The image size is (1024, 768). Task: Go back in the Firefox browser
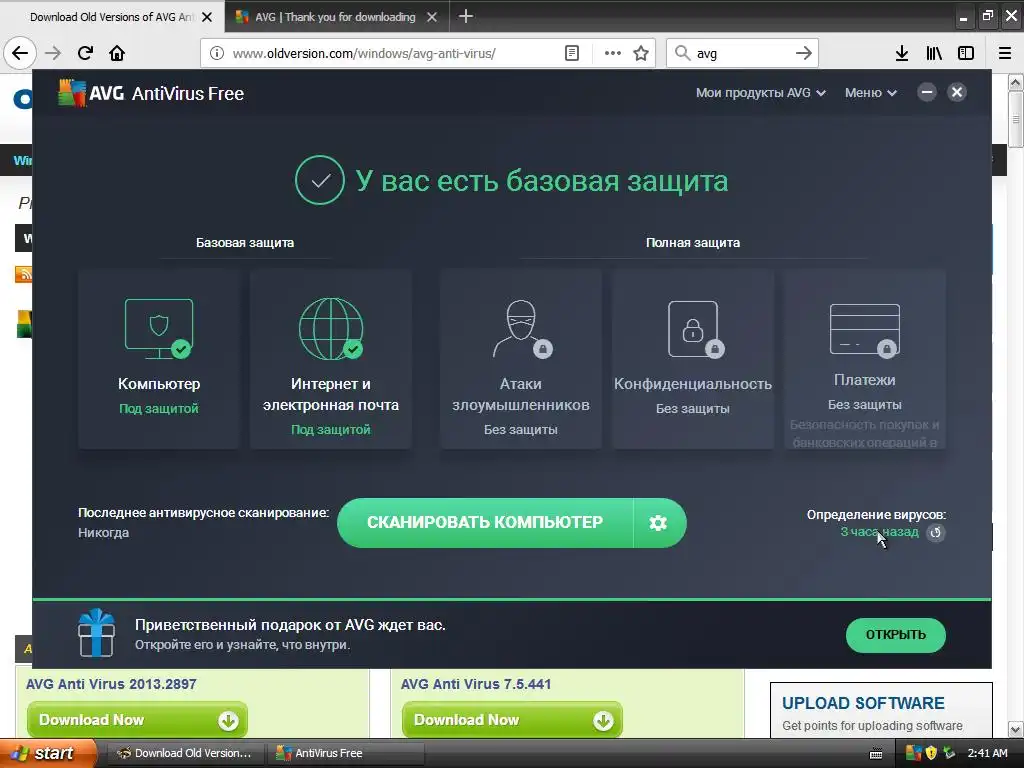pos(20,53)
